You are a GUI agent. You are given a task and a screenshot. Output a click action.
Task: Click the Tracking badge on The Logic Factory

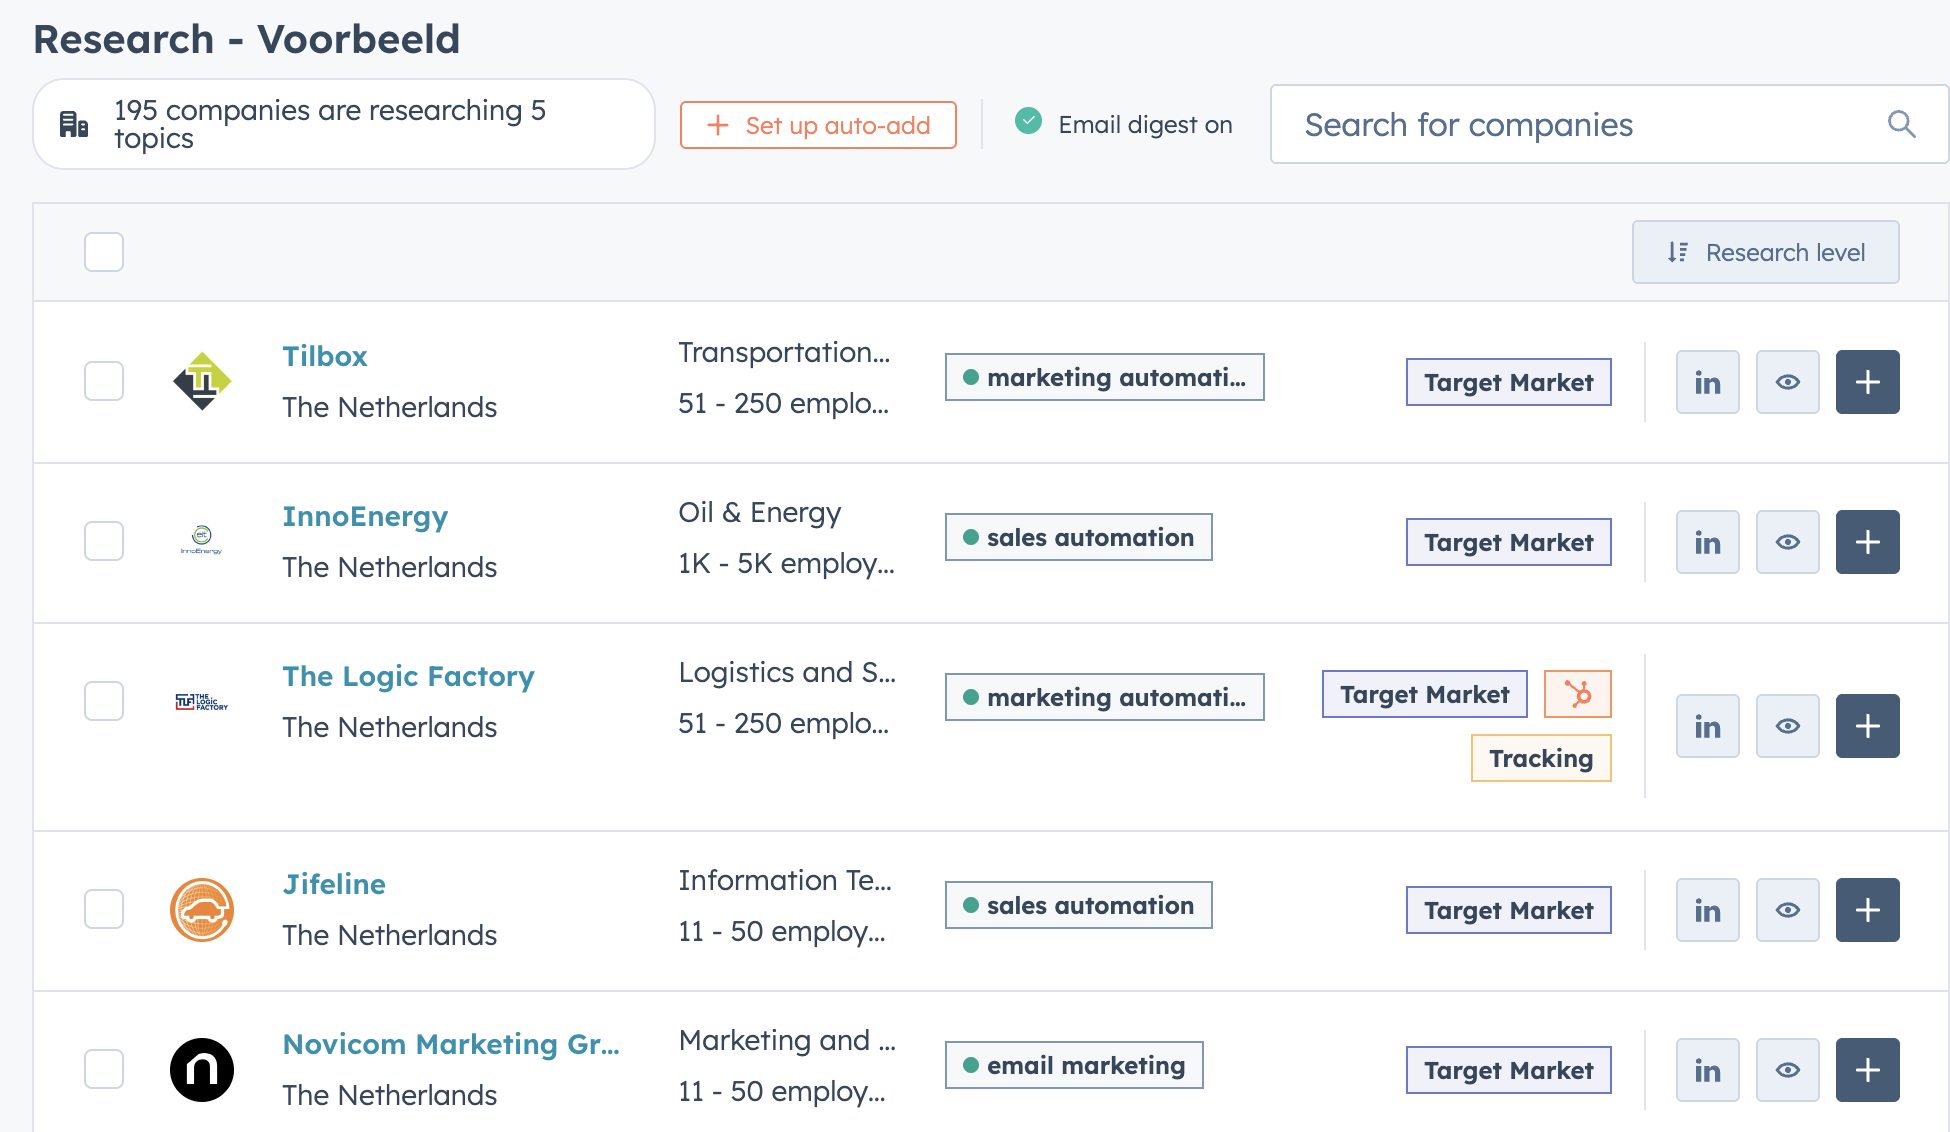pyautogui.click(x=1540, y=757)
